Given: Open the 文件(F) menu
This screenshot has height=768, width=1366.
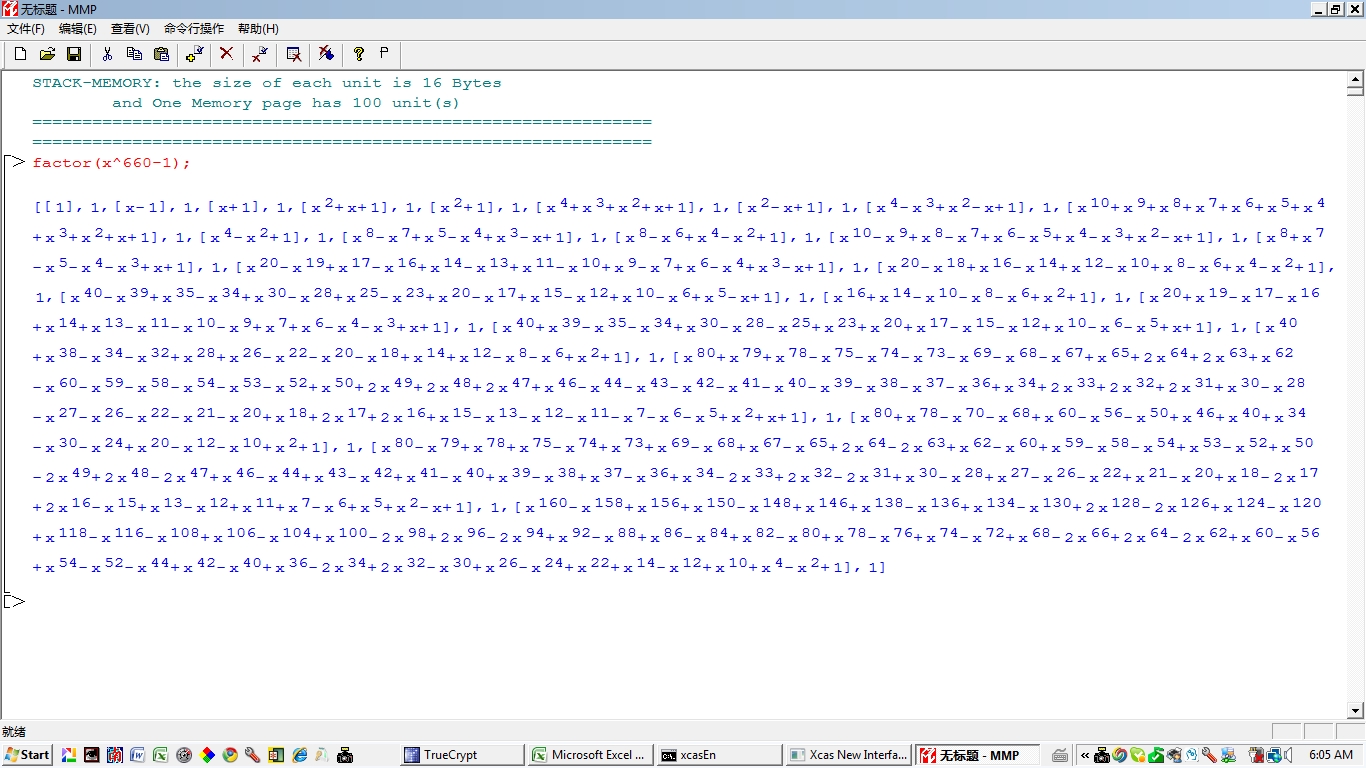Looking at the screenshot, I should [26, 29].
